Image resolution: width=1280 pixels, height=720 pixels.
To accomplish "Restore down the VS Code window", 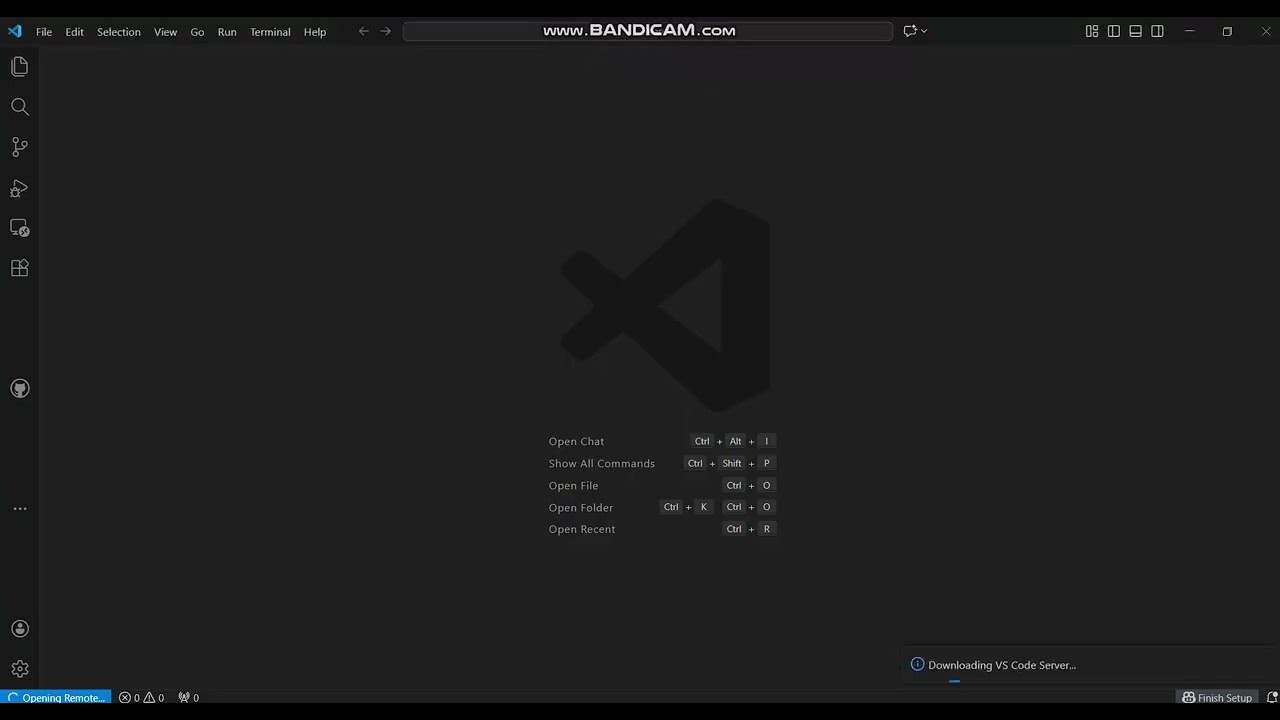I will [1227, 31].
